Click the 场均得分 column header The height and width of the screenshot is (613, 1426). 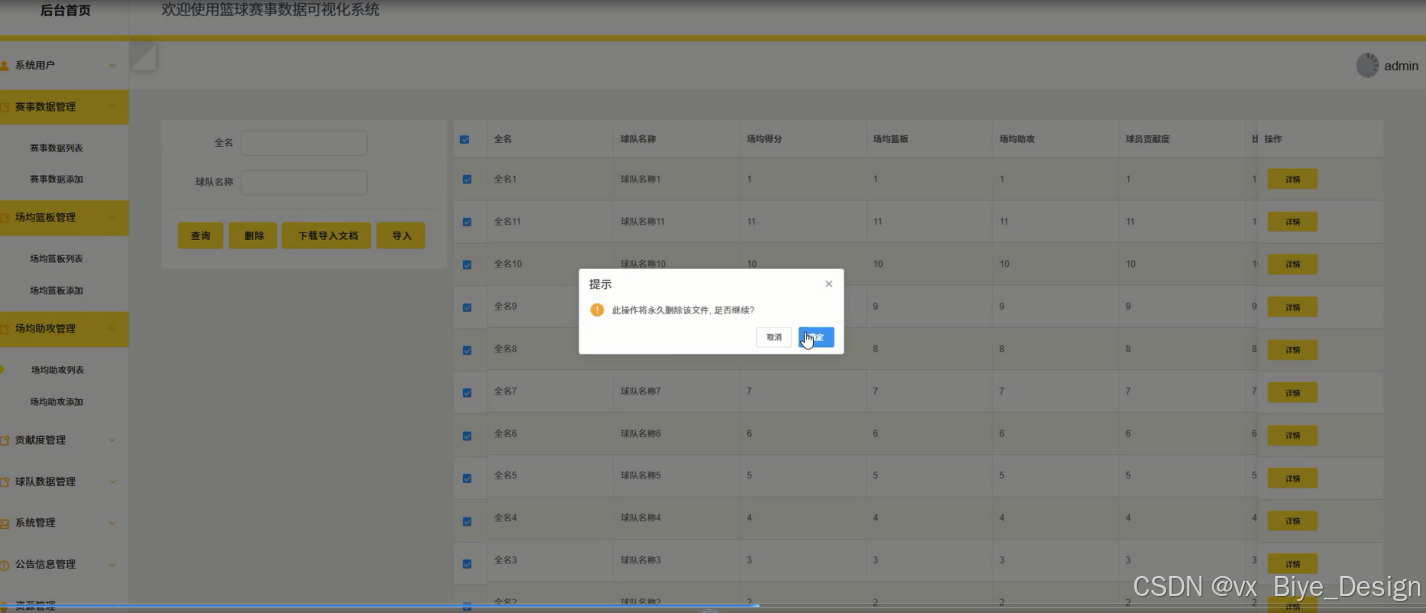(x=764, y=139)
